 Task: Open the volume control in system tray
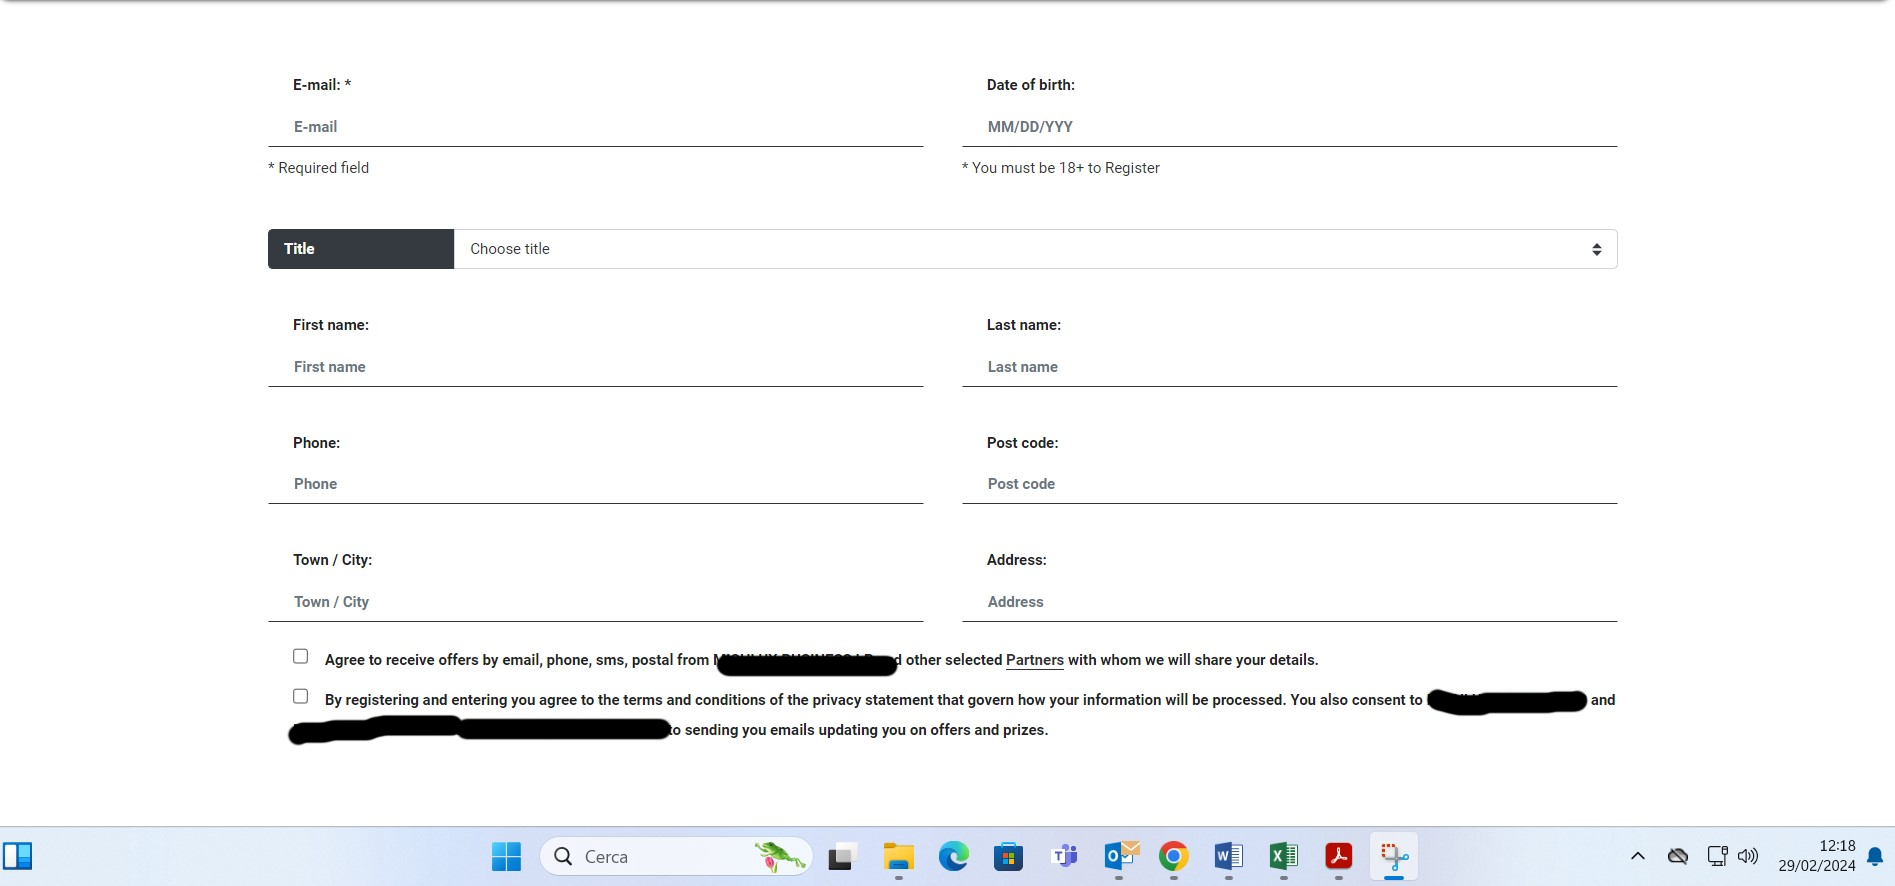click(x=1748, y=856)
